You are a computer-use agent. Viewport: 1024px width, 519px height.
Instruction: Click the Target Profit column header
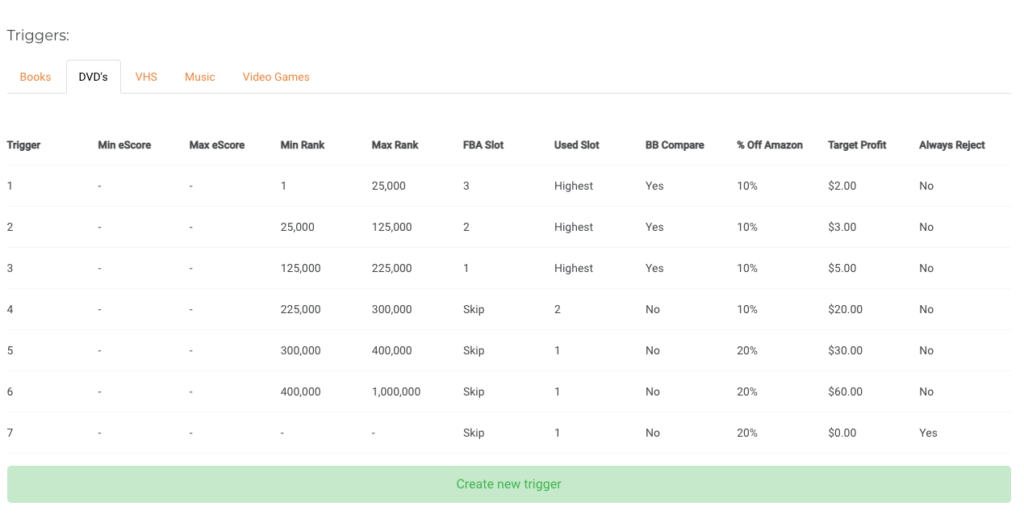pos(857,145)
